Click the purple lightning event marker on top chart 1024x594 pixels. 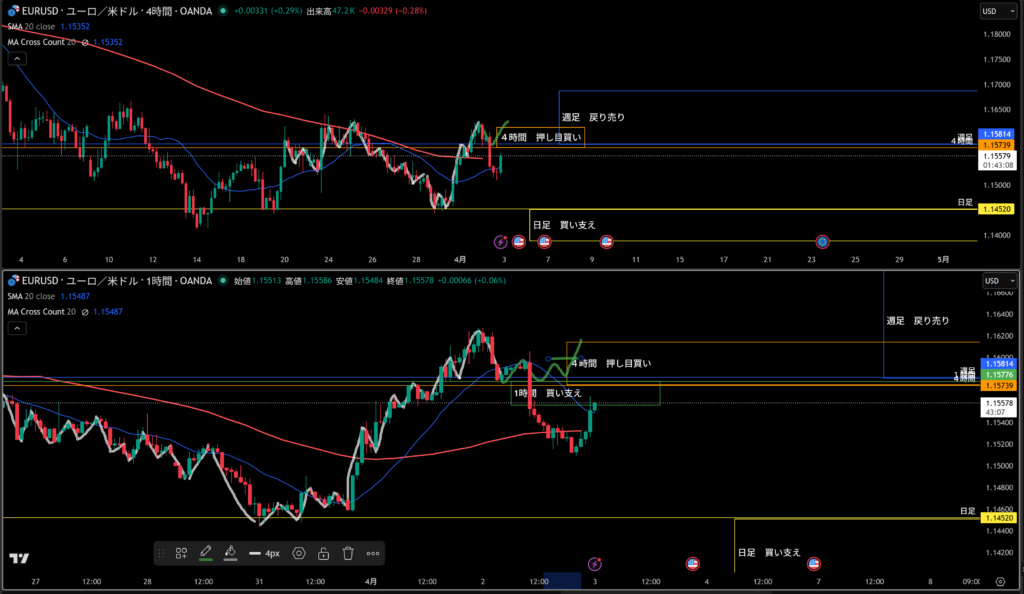501,242
